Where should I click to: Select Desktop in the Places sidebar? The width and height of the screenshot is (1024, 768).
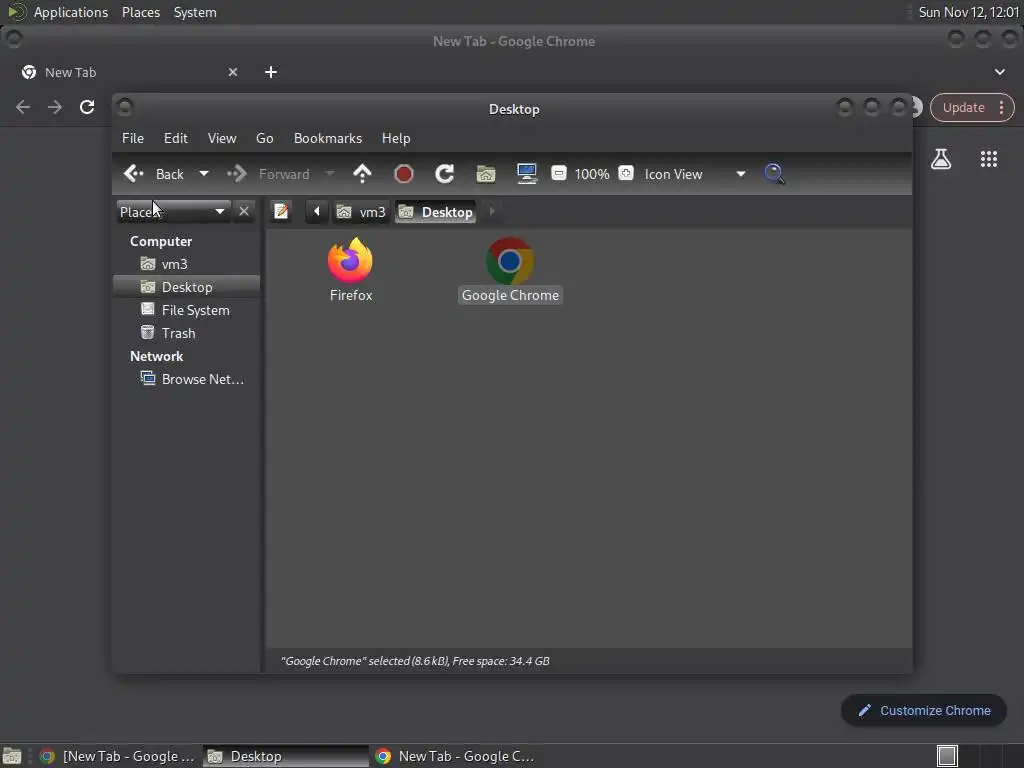click(x=187, y=287)
